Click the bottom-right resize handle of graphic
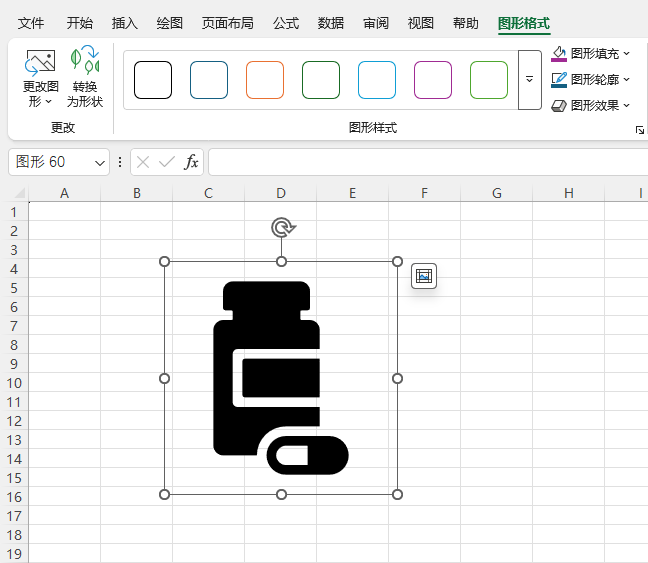Screen dimensions: 648x563 click(x=398, y=495)
